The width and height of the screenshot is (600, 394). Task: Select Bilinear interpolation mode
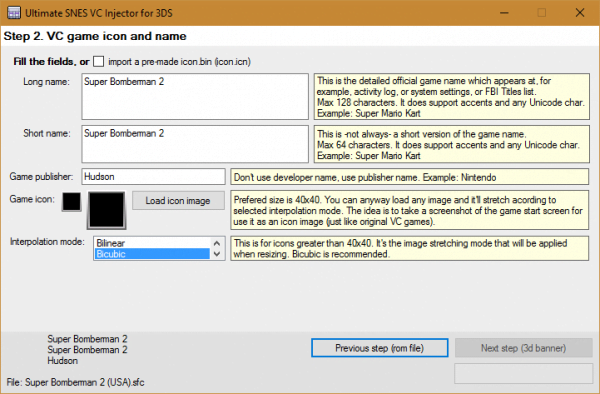[152, 243]
